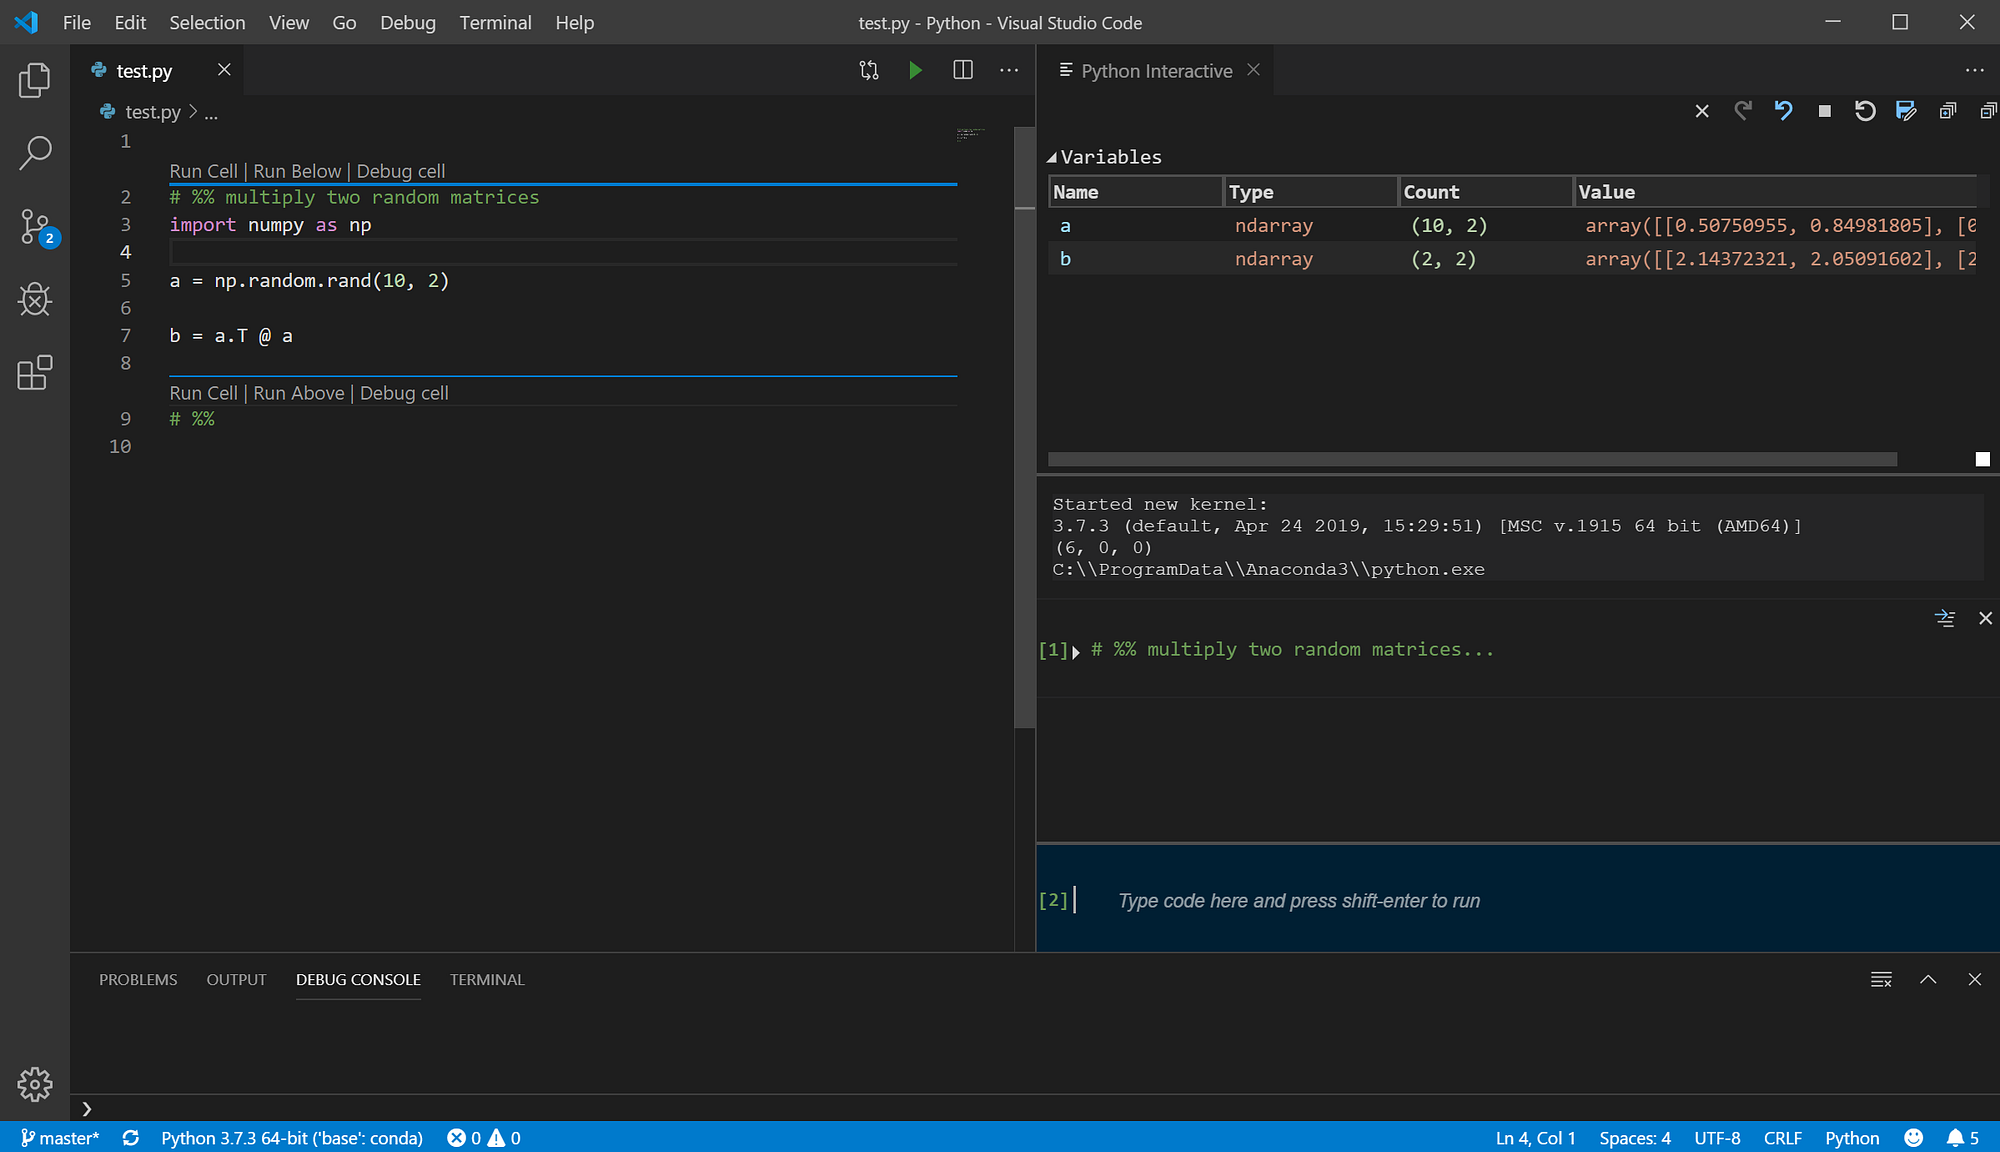Select the Python 3.7.3 interpreter in status bar

click(x=293, y=1138)
